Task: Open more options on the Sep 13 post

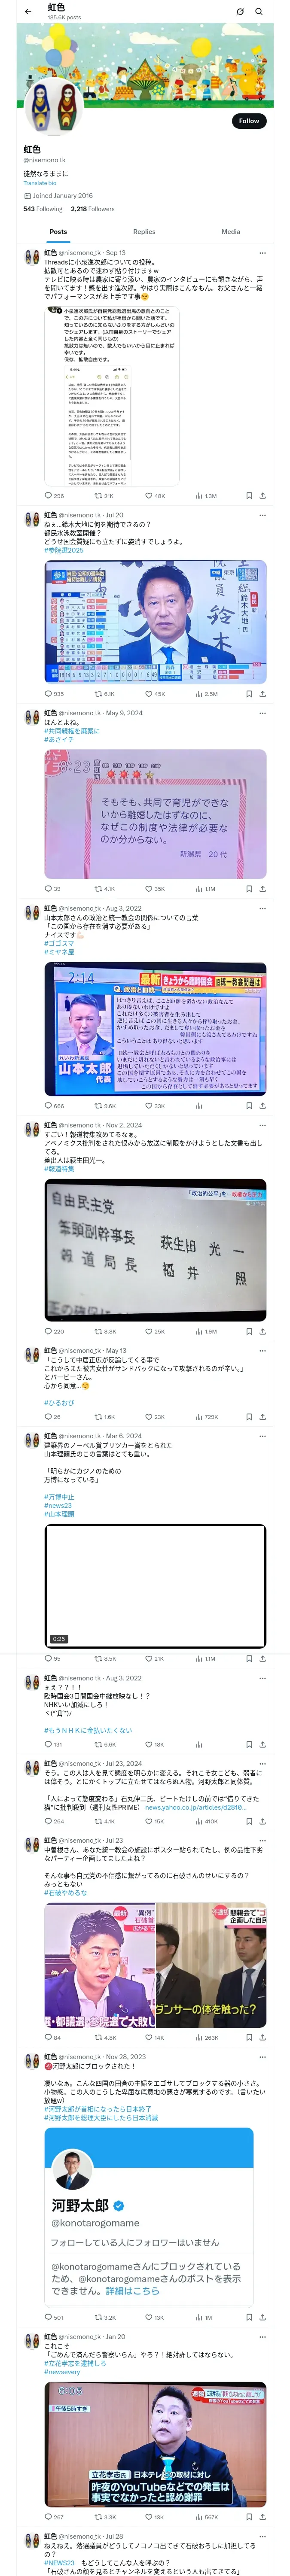Action: click(263, 253)
